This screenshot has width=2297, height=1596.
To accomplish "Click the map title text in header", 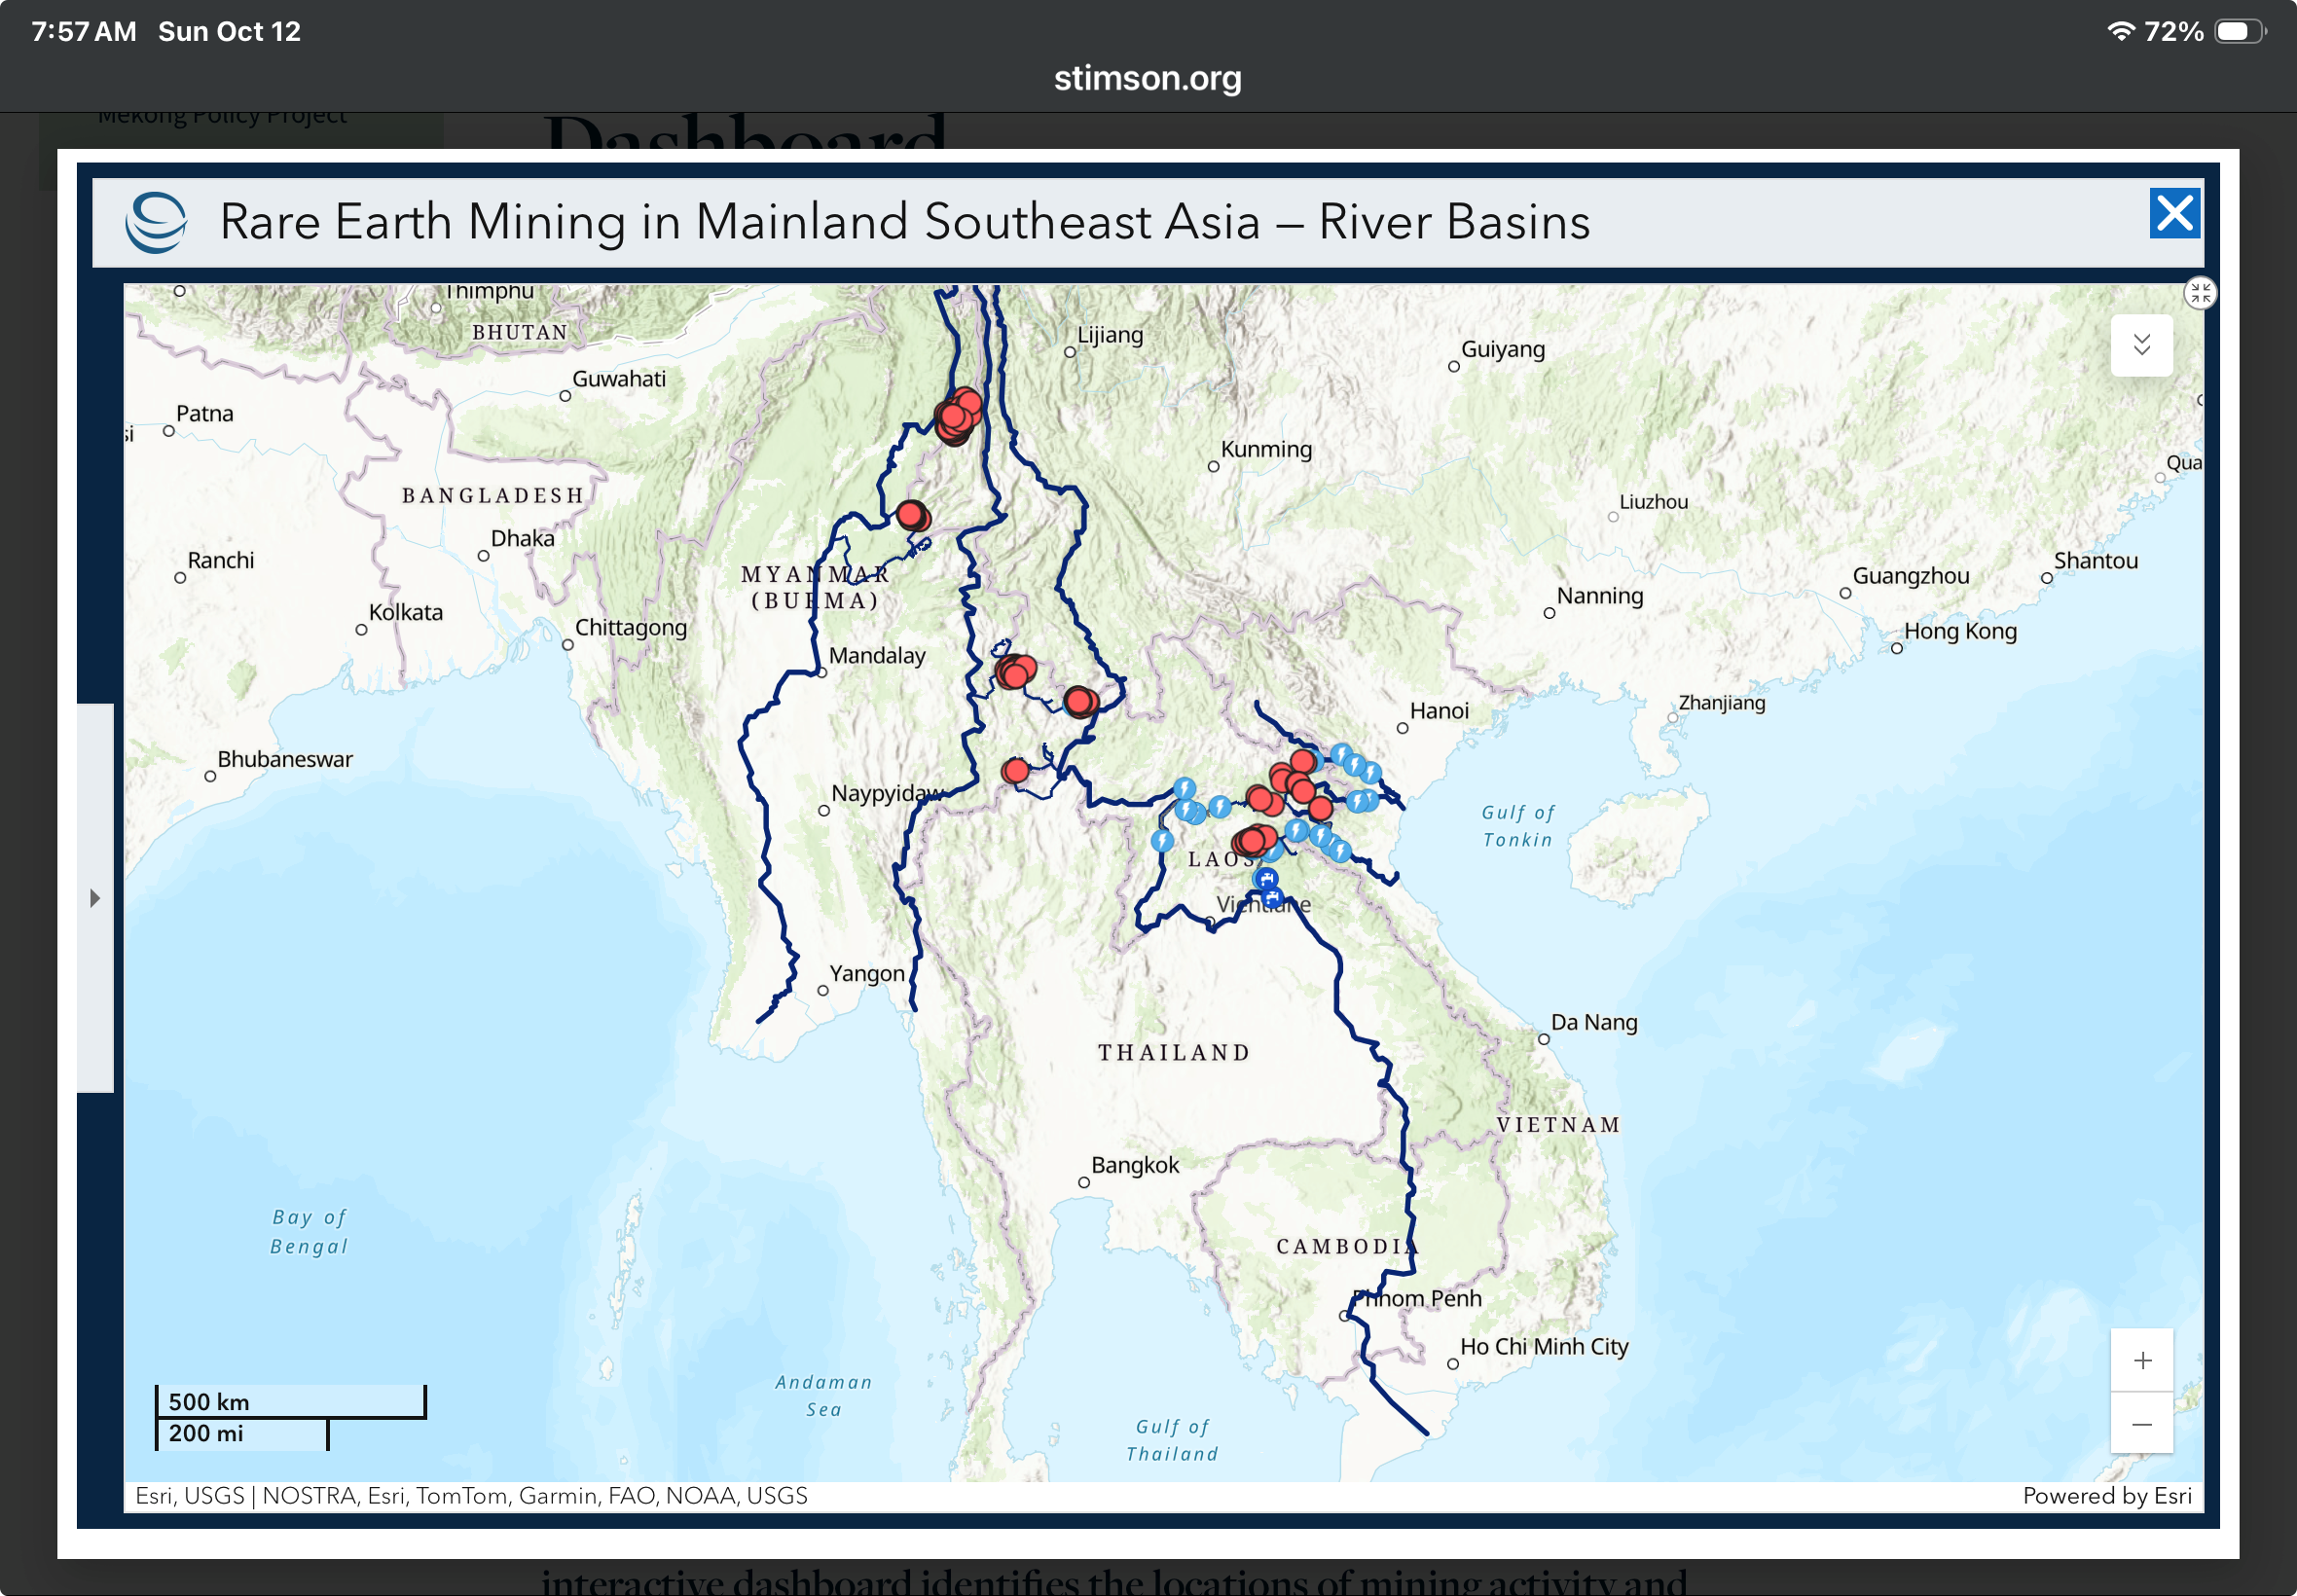I will [x=904, y=222].
